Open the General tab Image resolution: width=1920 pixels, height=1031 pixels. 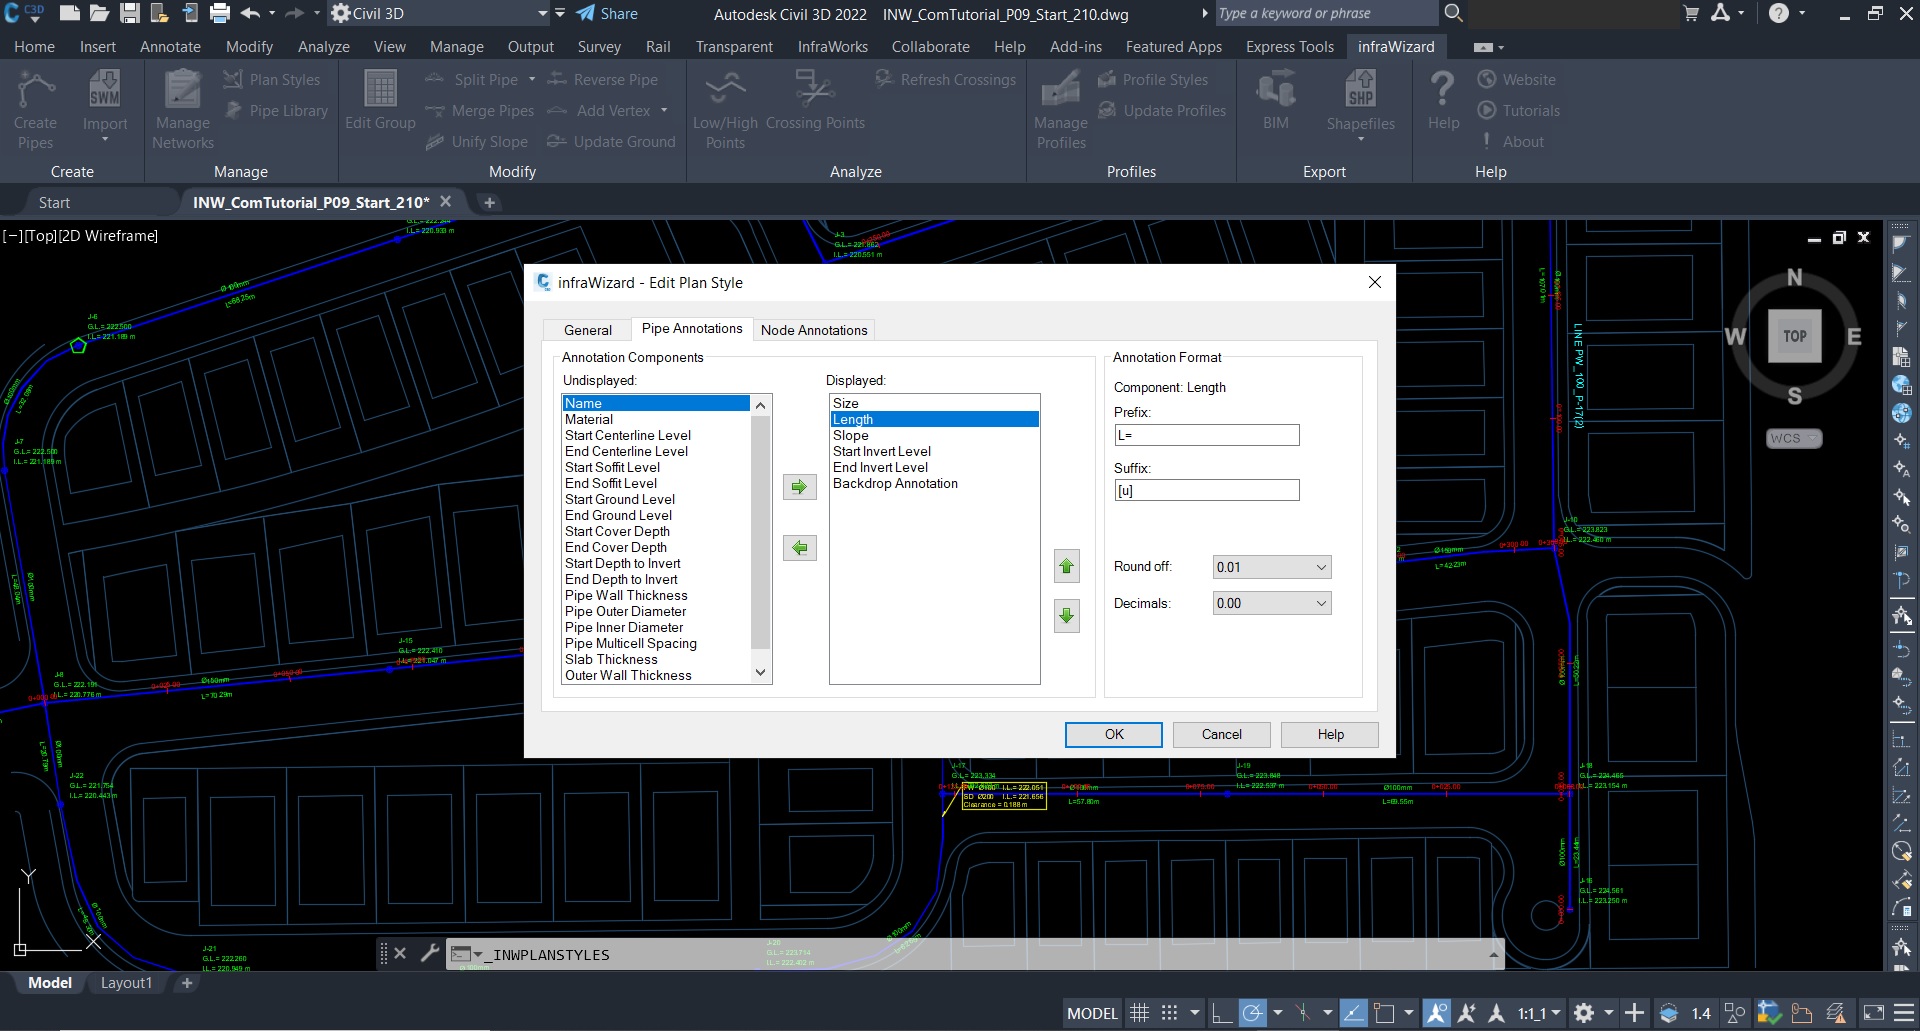tap(587, 330)
